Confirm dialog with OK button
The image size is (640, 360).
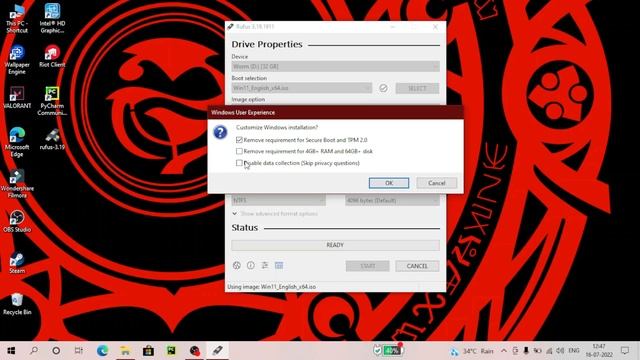(389, 183)
